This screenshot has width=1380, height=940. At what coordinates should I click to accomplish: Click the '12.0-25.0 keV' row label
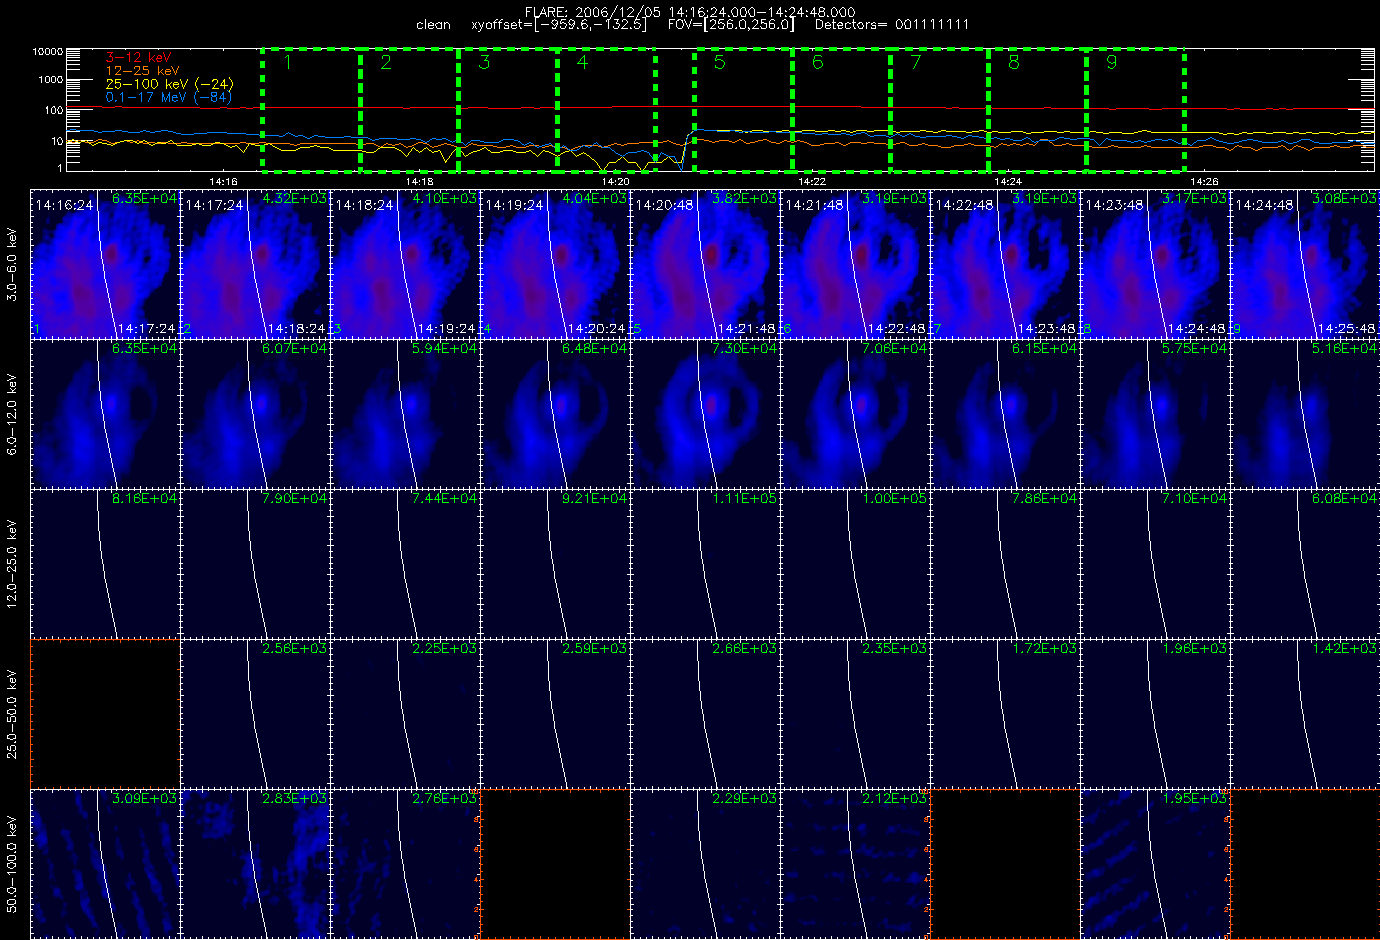tap(12, 564)
